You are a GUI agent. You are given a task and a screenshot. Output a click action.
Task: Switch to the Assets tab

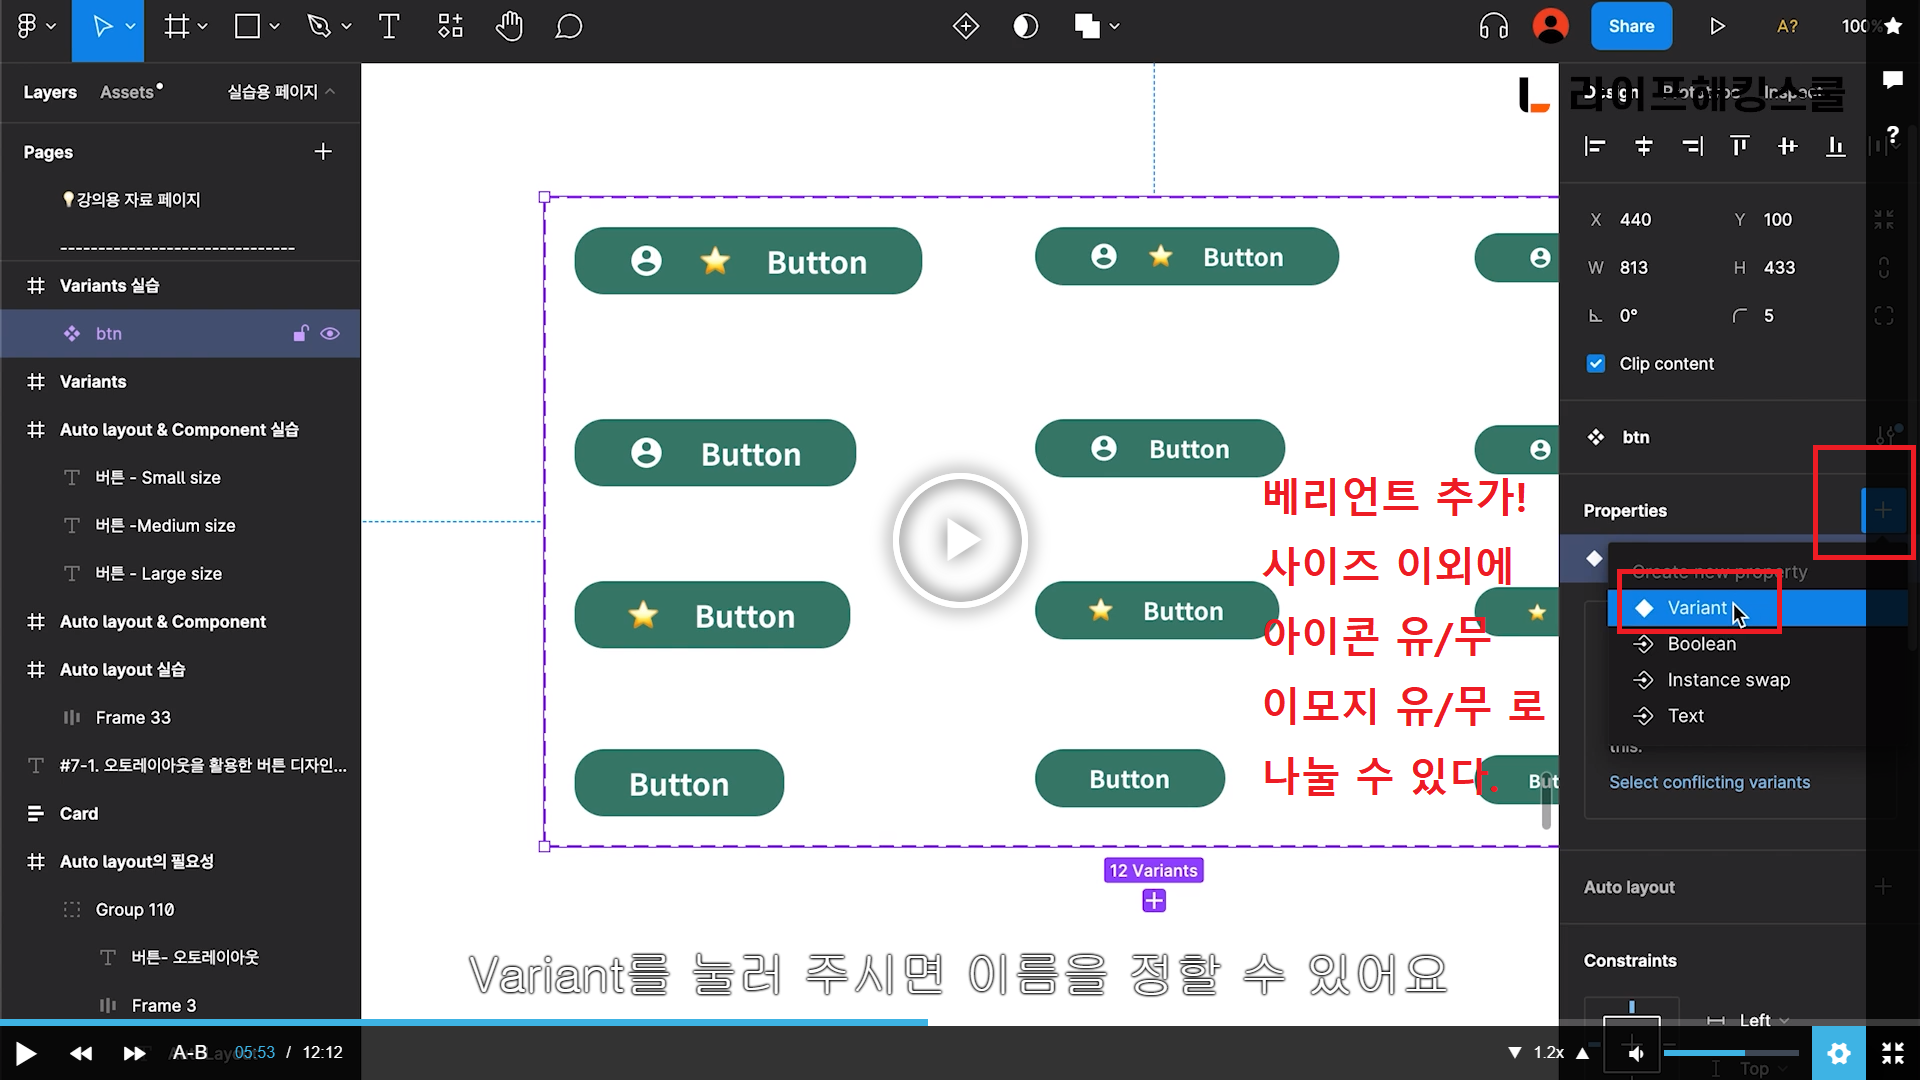[128, 92]
